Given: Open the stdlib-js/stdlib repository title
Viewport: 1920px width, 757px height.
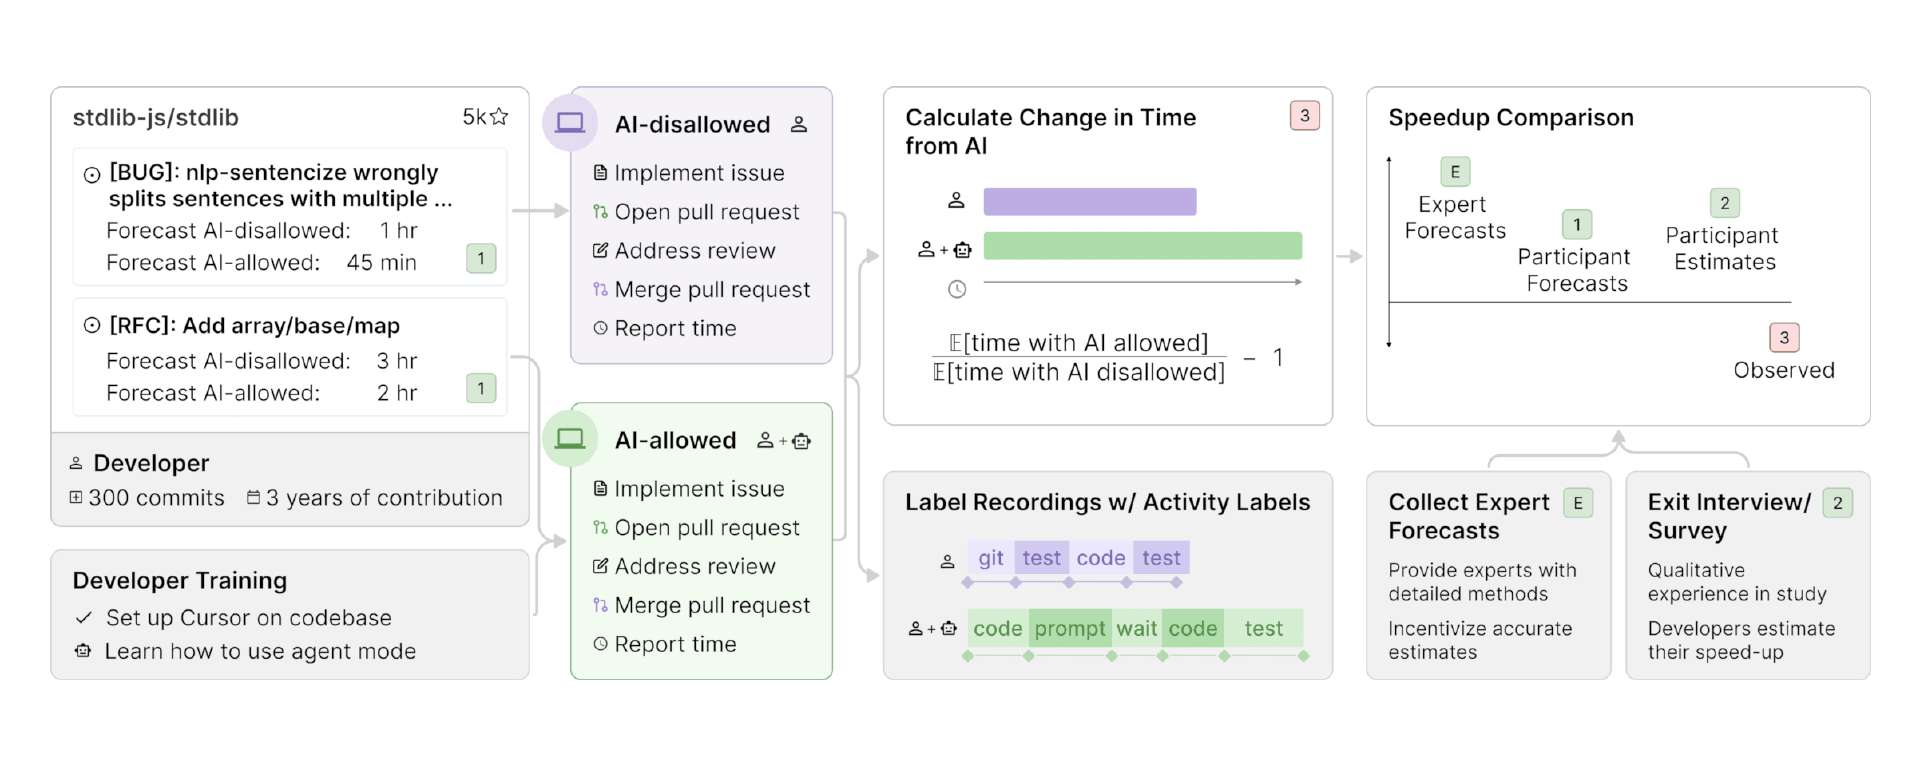Looking at the screenshot, I should point(156,117).
